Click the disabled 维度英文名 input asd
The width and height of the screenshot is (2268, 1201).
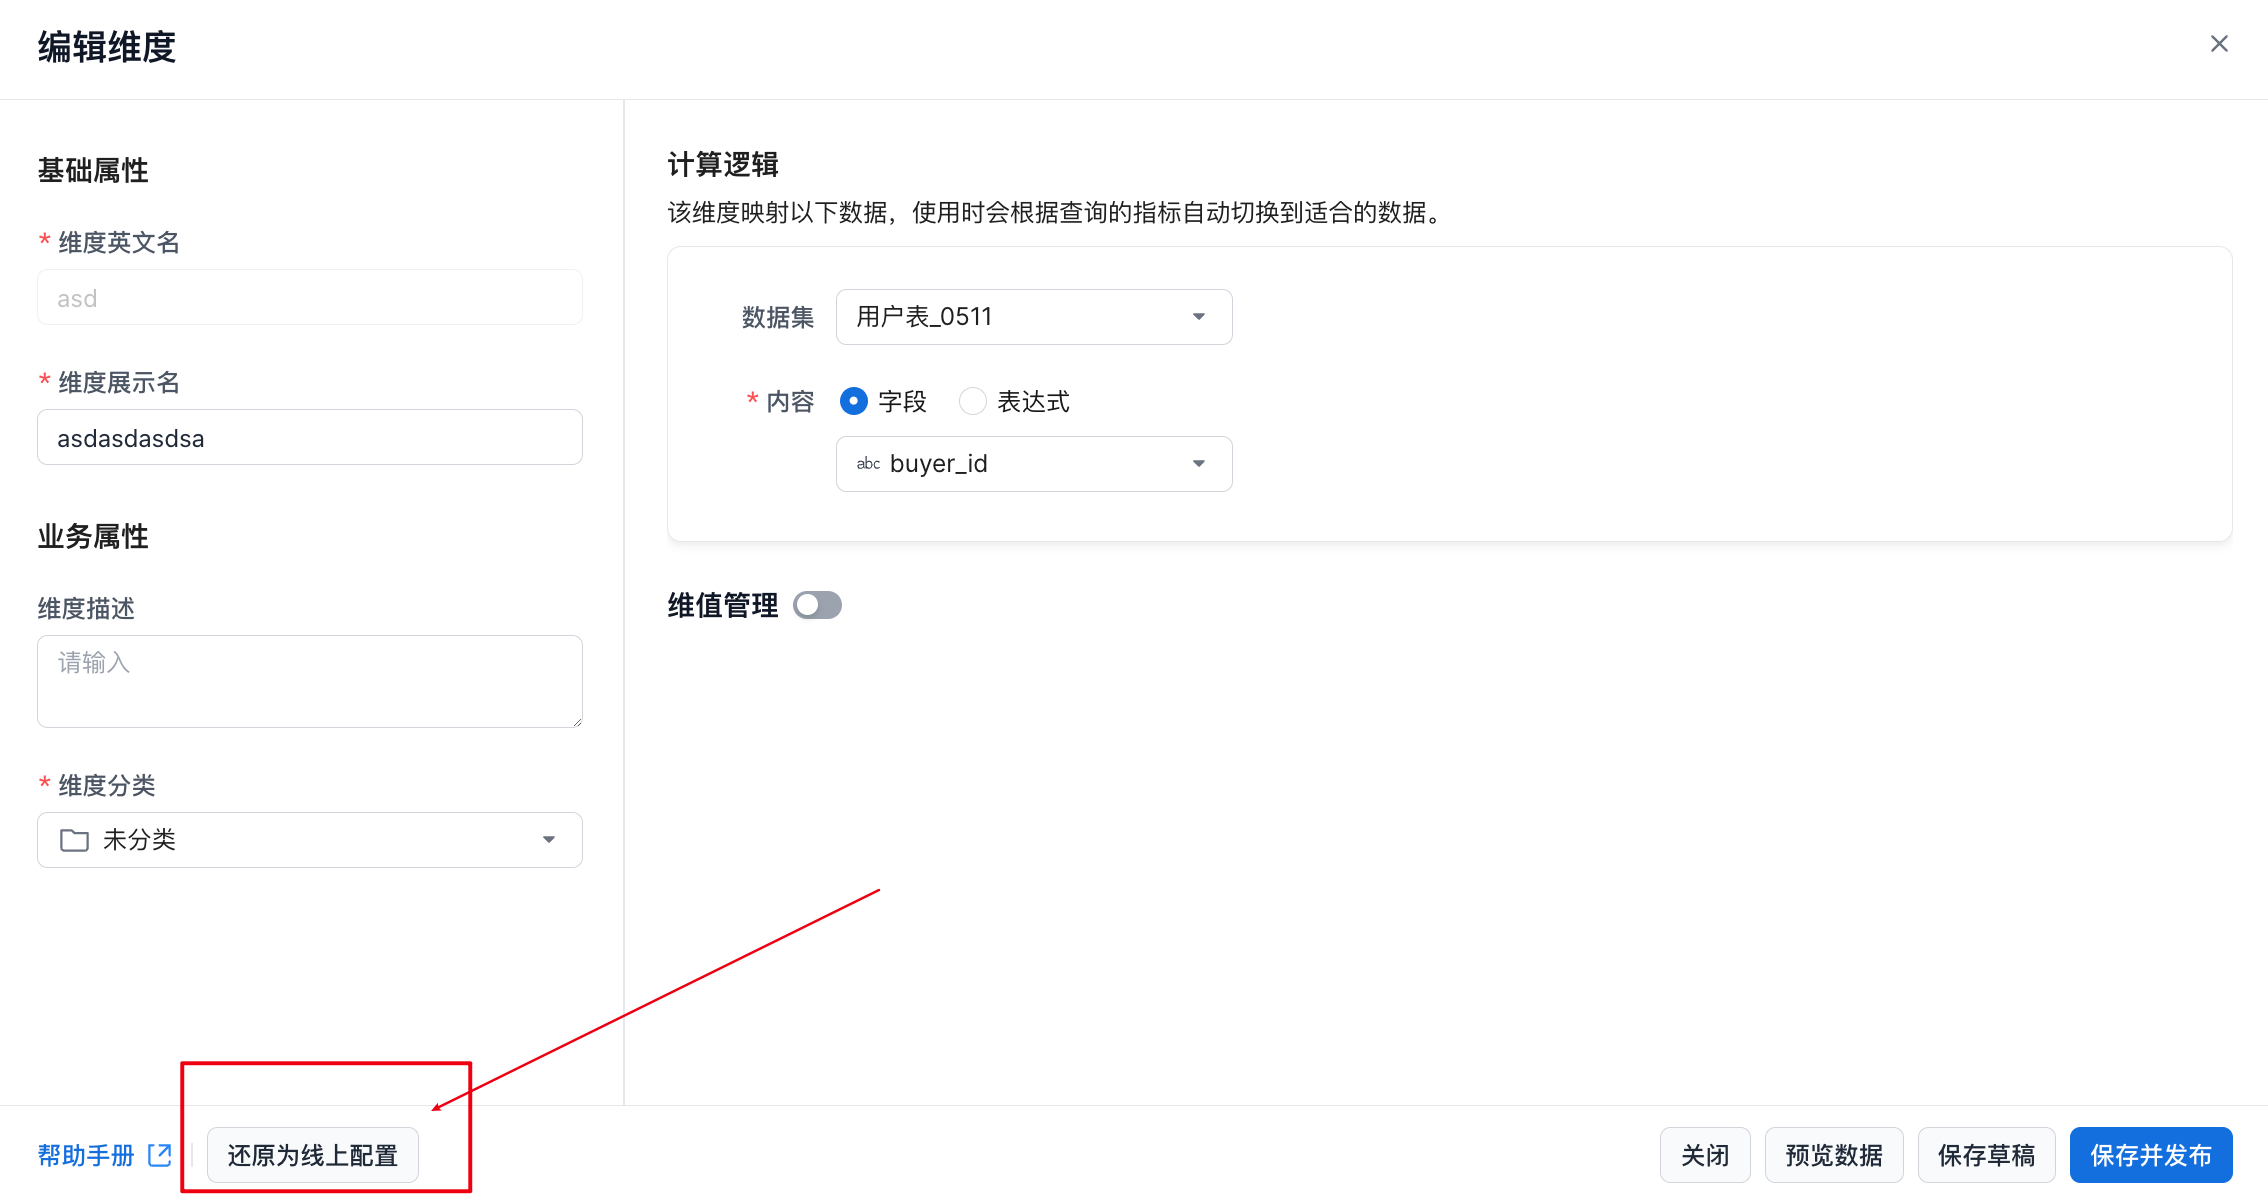point(310,298)
